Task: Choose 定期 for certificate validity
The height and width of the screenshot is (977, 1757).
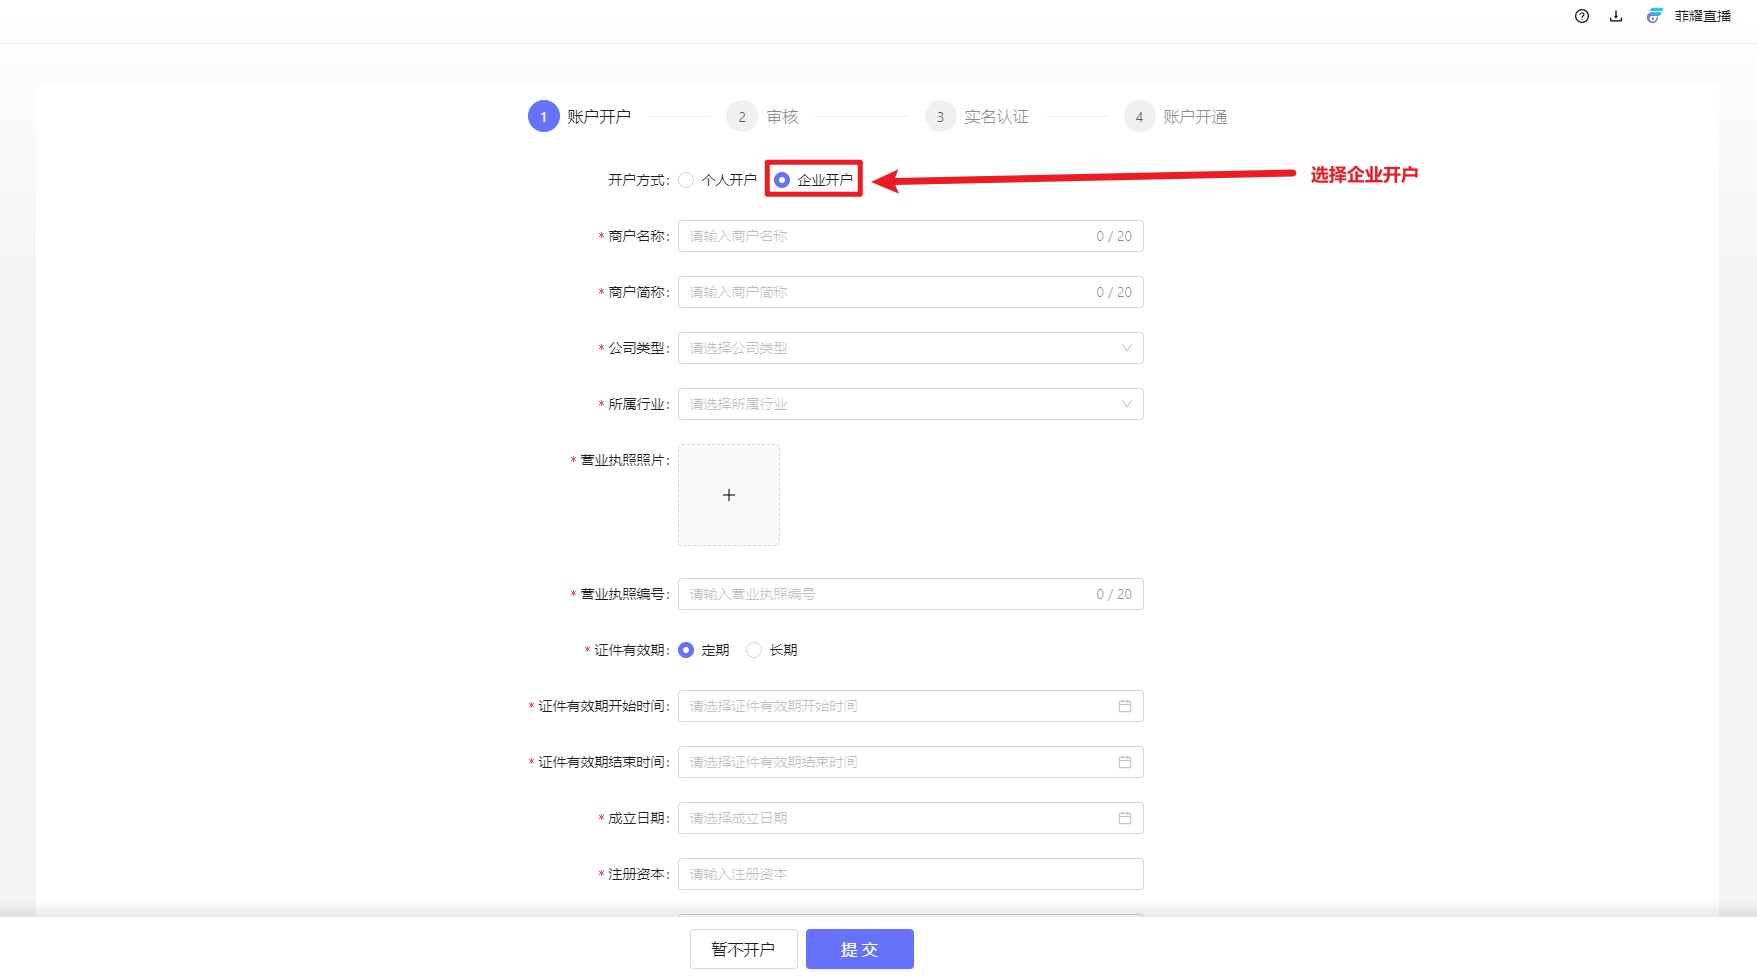Action: tap(686, 650)
